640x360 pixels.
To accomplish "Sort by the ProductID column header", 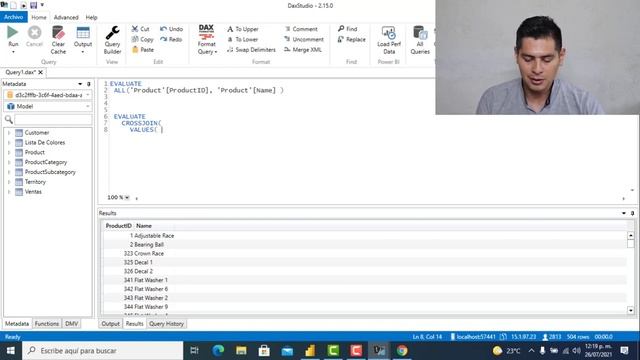I will (x=118, y=226).
